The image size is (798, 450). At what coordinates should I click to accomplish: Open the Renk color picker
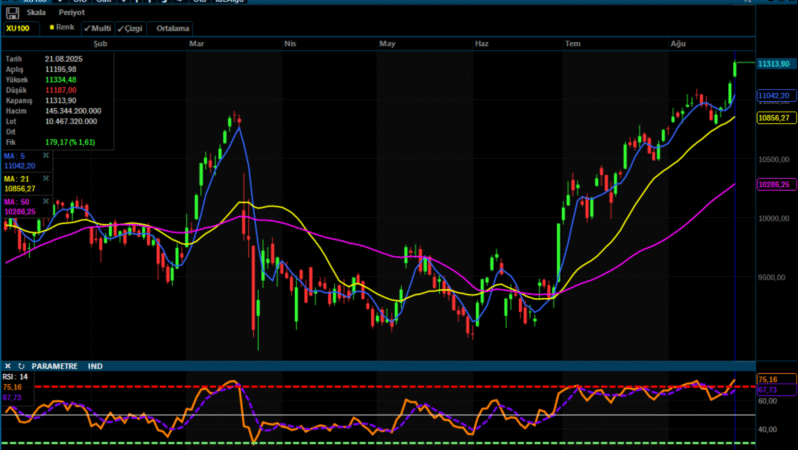pyautogui.click(x=62, y=27)
